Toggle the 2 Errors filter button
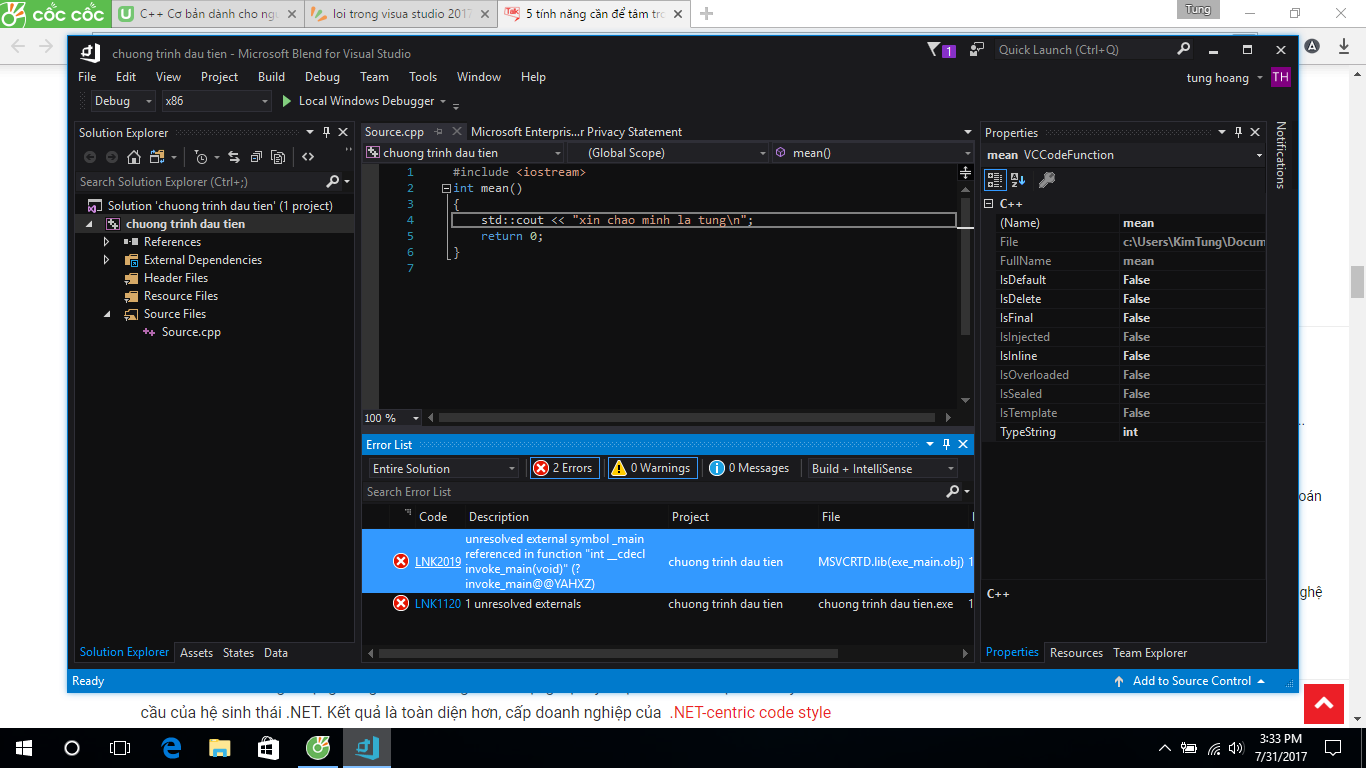 (x=563, y=468)
